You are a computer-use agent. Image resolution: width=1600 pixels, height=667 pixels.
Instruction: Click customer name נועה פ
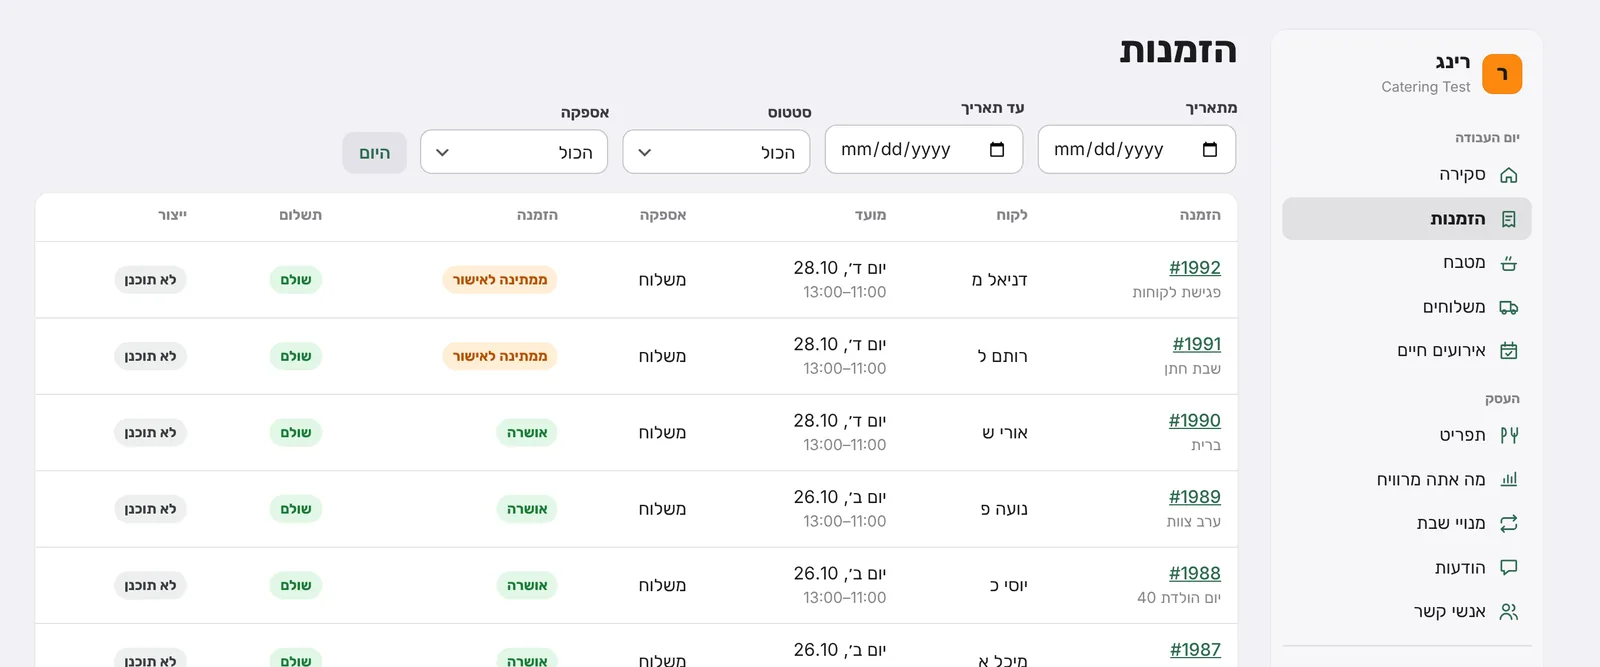pos(1004,509)
